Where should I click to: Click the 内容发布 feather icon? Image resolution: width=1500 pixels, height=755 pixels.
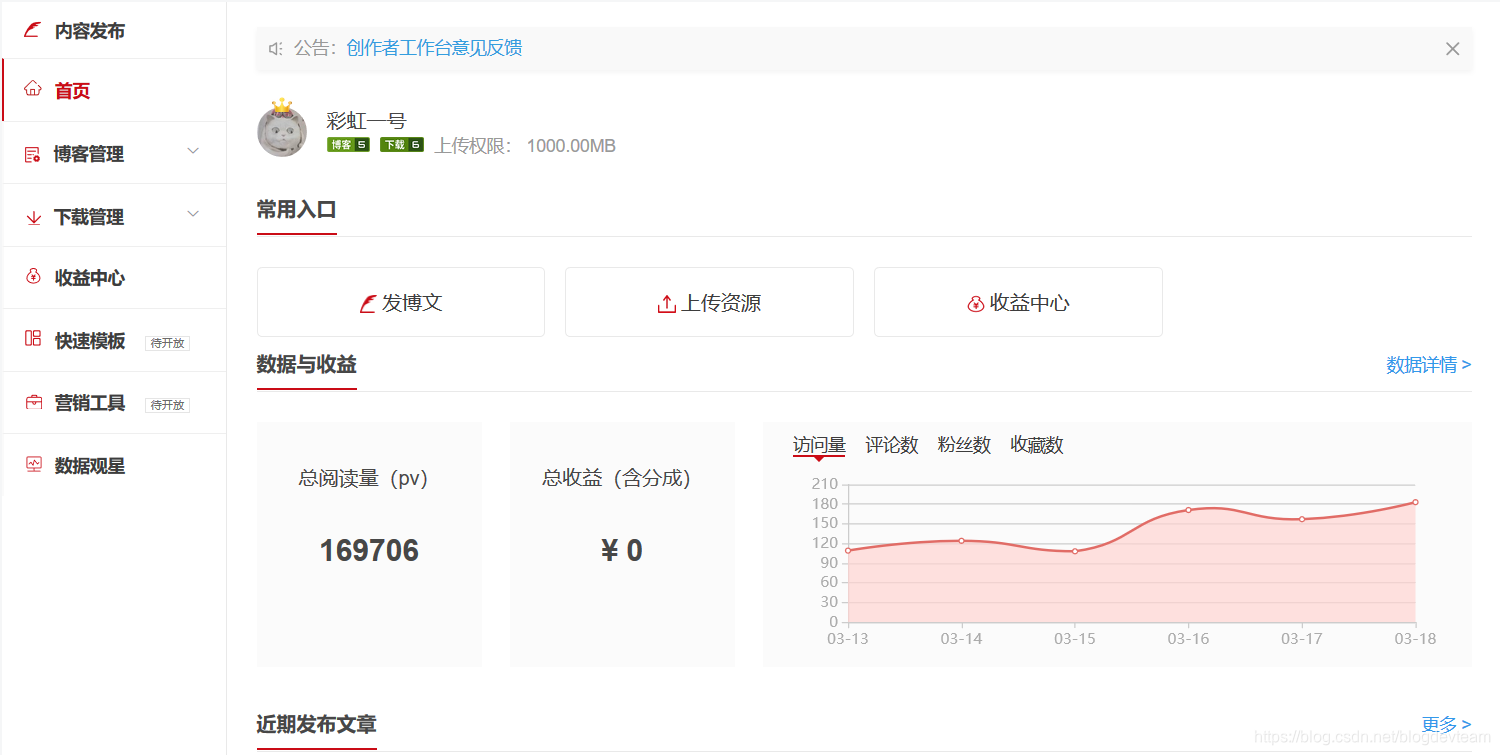point(33,30)
